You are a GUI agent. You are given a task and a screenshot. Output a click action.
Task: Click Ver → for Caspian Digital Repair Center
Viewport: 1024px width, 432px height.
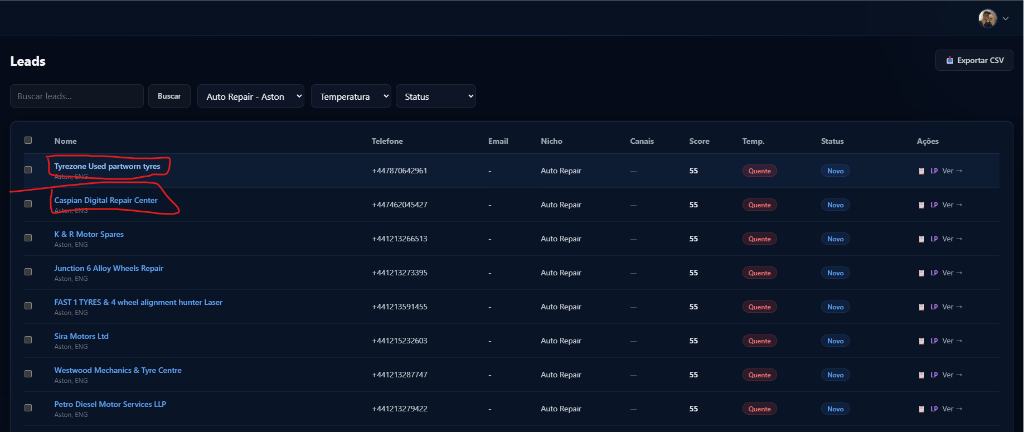952,205
